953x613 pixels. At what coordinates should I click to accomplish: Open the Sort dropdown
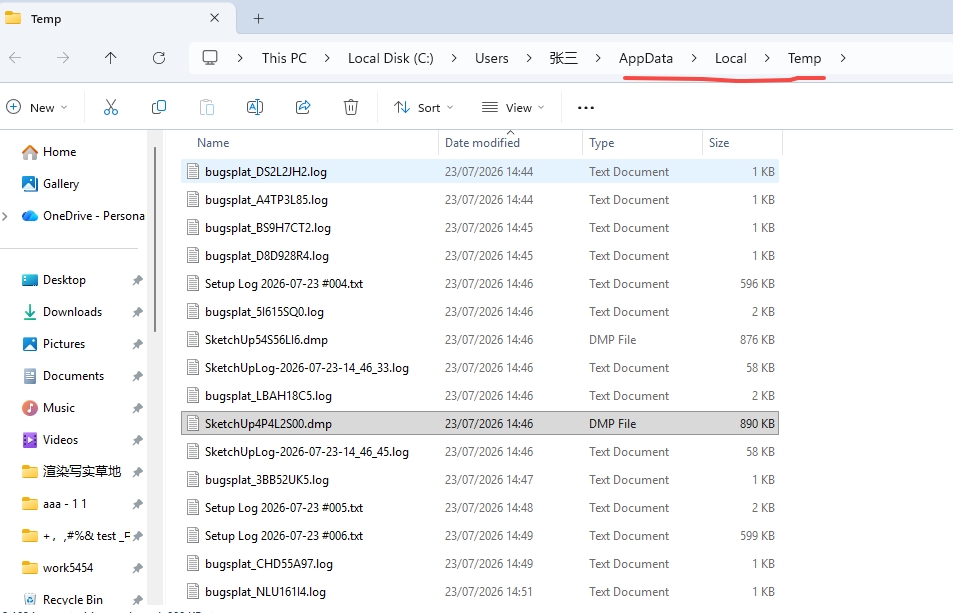pyautogui.click(x=424, y=108)
